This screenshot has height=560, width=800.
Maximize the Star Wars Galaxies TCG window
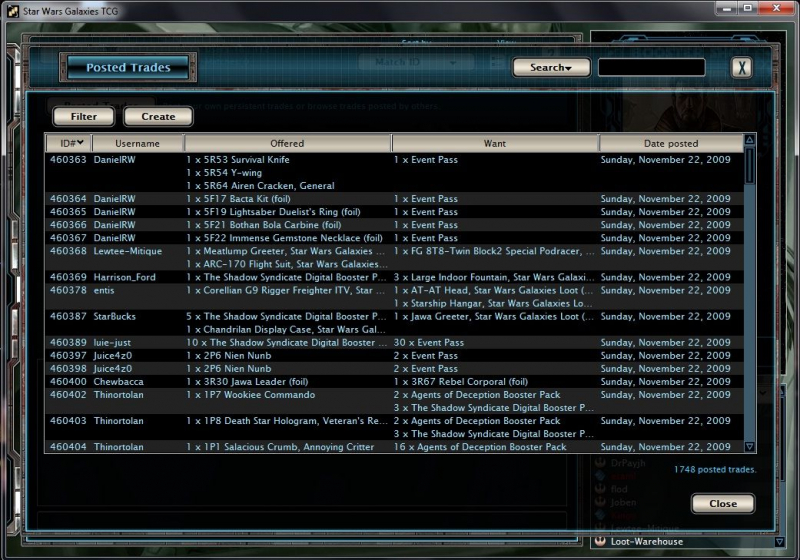tap(747, 8)
